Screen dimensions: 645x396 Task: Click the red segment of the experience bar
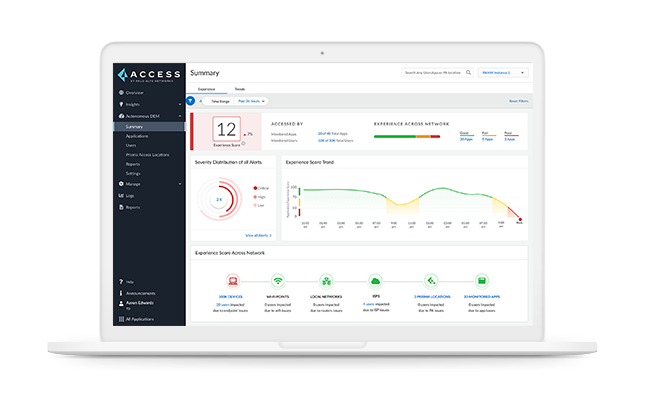pos(435,137)
